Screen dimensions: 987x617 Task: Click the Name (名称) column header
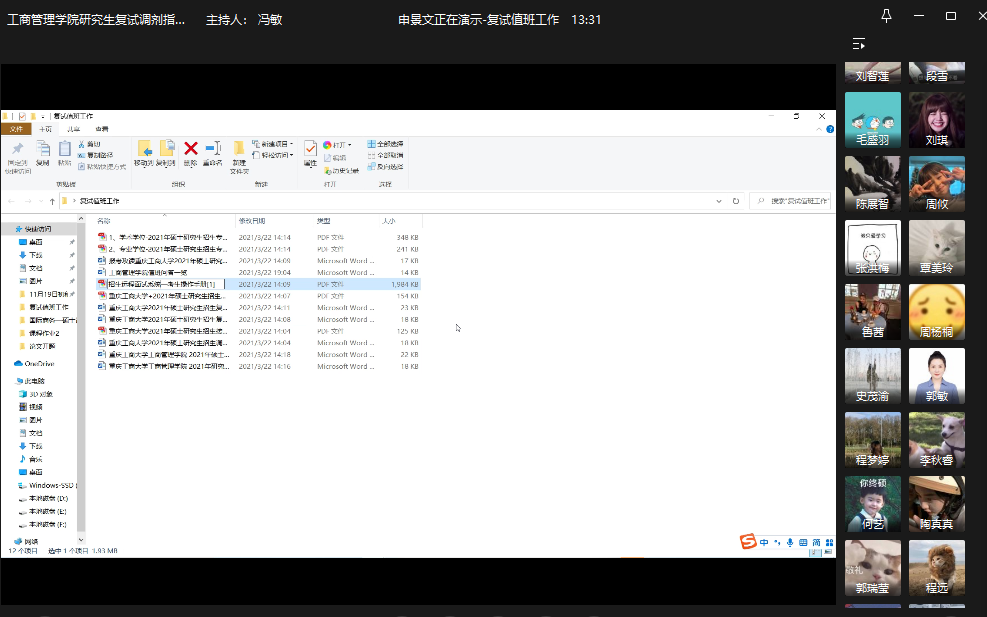click(104, 220)
